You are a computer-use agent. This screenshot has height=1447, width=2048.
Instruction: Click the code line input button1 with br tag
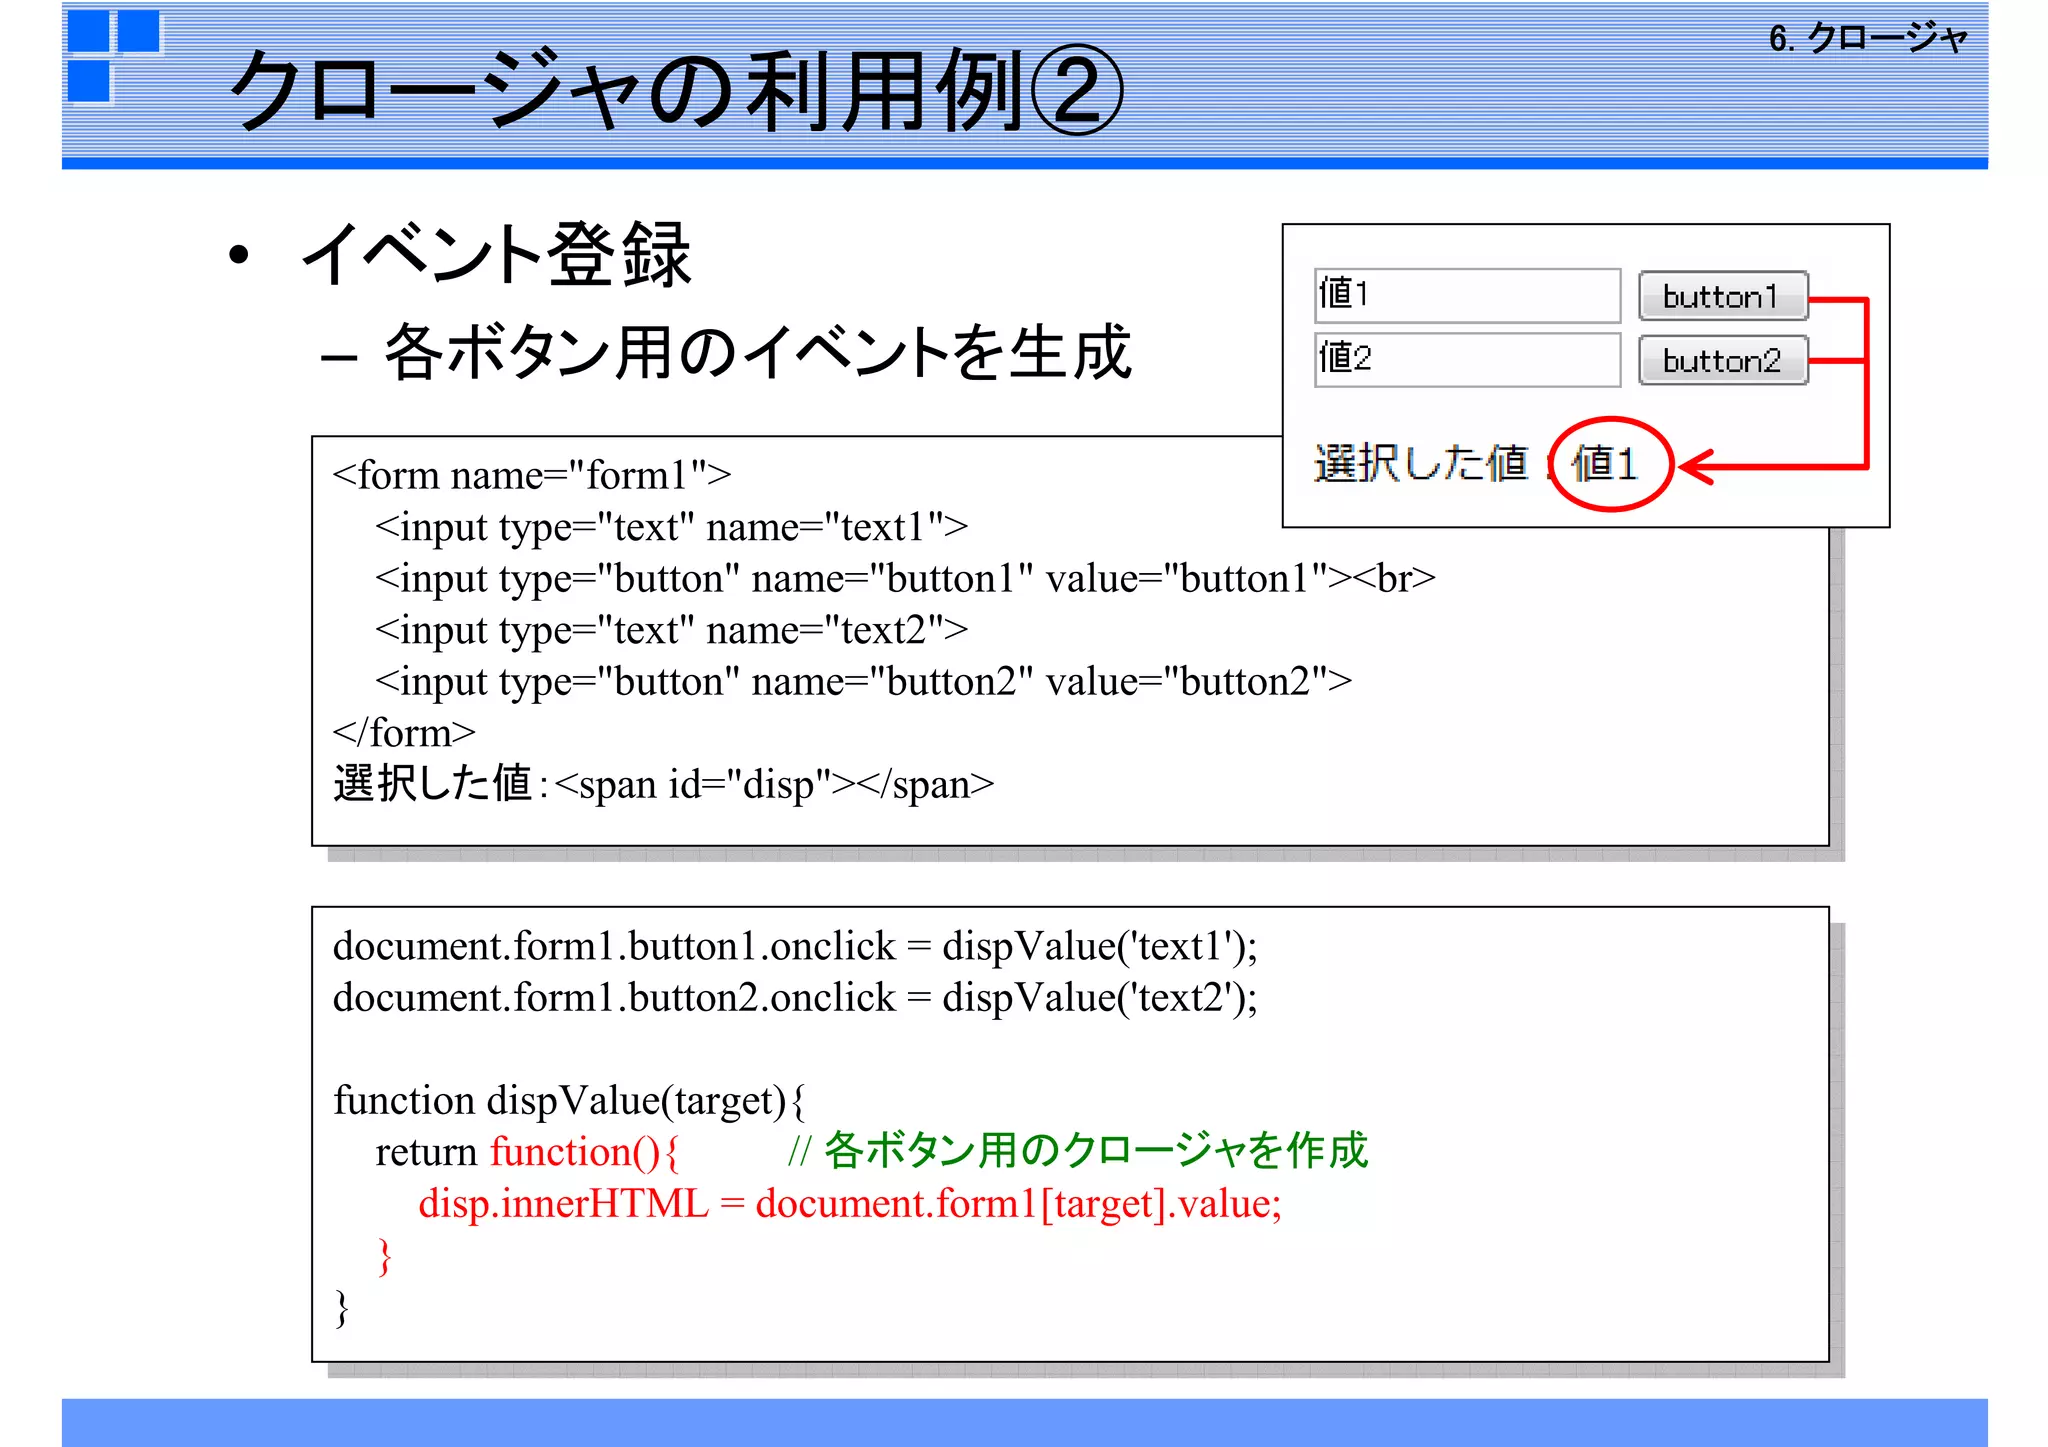[x=905, y=579]
